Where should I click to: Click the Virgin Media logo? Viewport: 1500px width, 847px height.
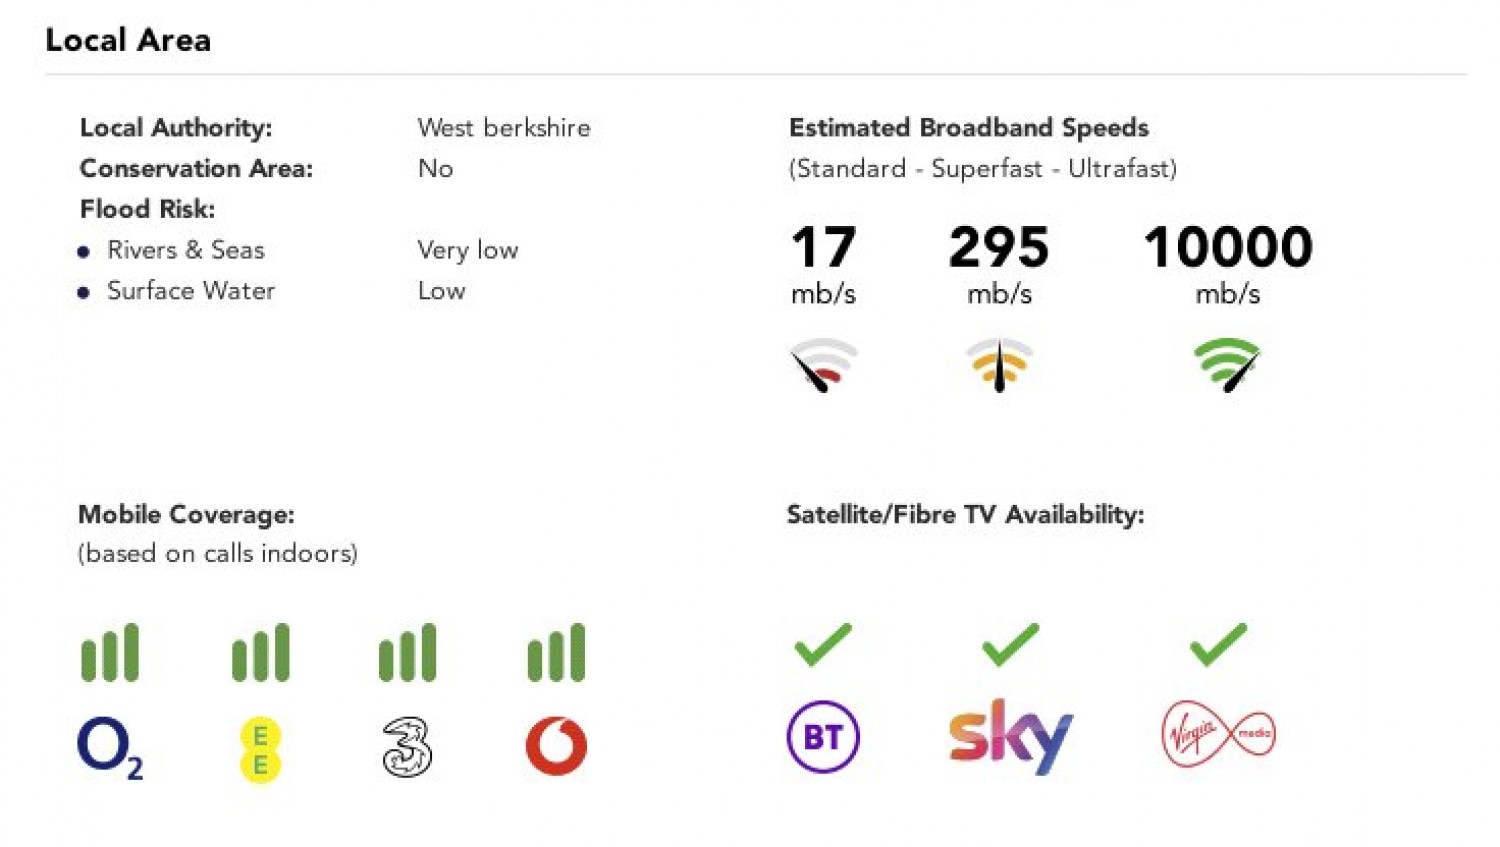tap(1218, 734)
